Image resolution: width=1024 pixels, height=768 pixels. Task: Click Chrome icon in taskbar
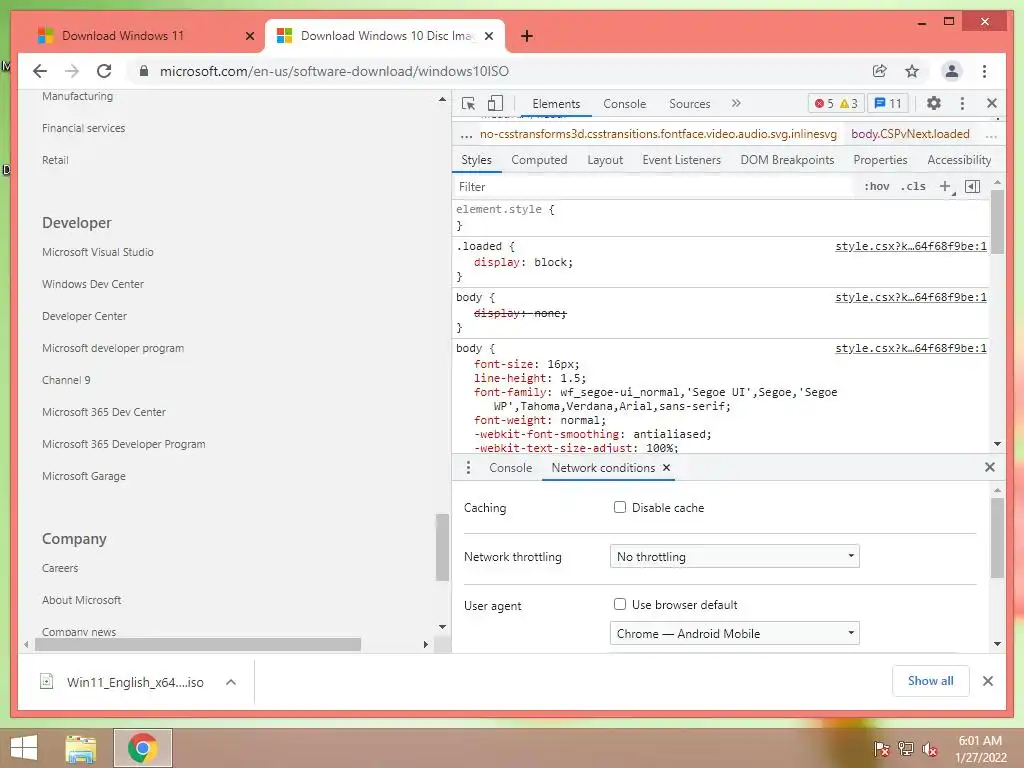(x=143, y=748)
